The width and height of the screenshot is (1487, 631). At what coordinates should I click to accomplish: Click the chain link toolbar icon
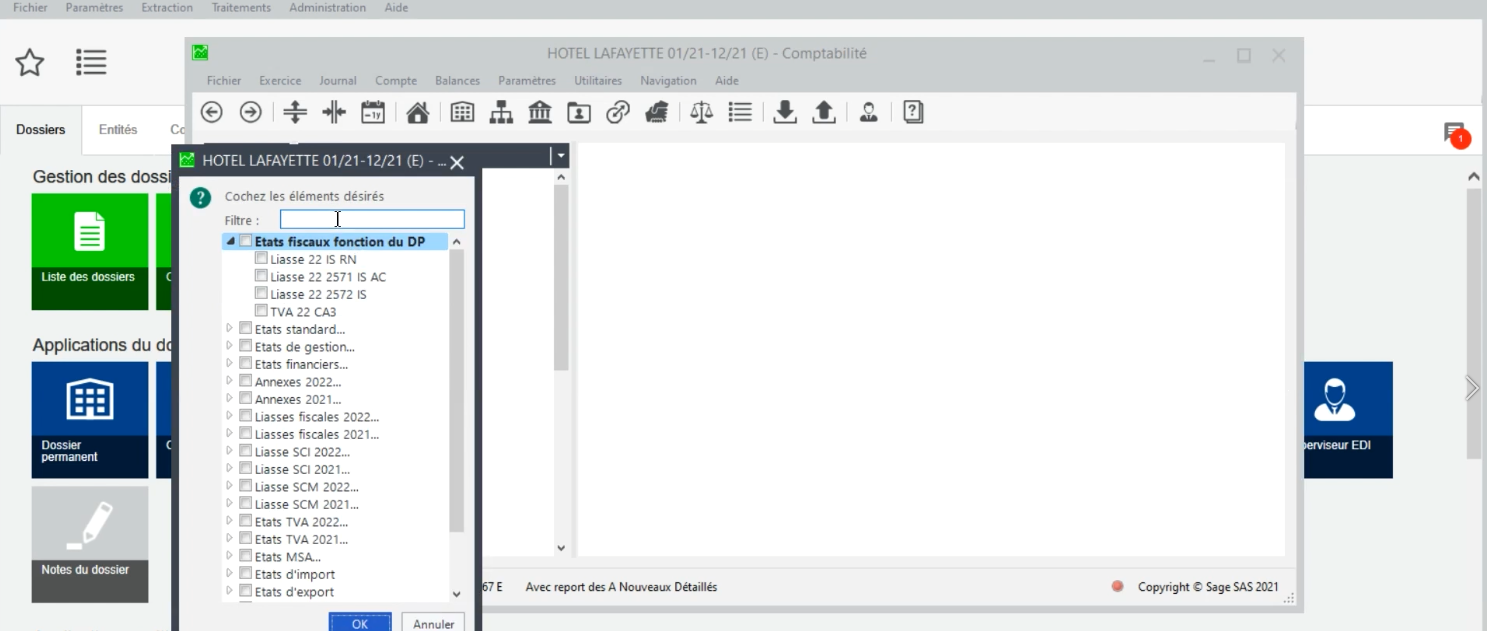tap(618, 113)
